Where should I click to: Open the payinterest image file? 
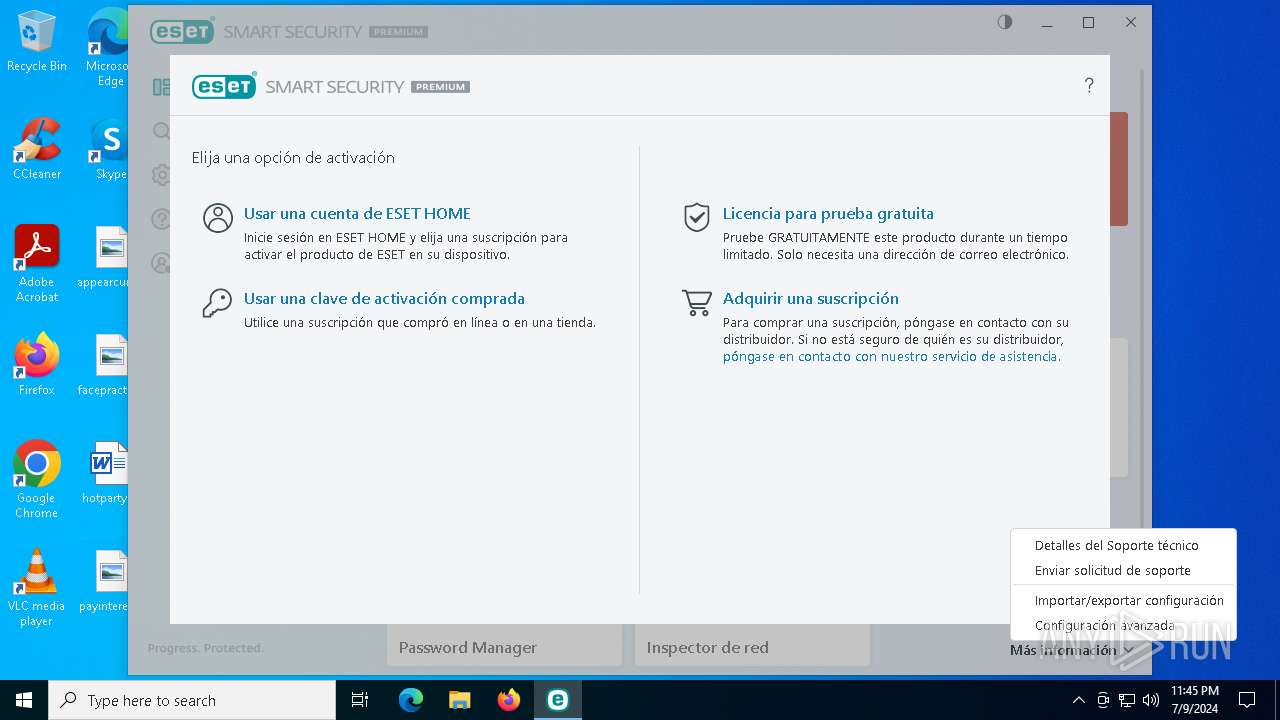104,581
